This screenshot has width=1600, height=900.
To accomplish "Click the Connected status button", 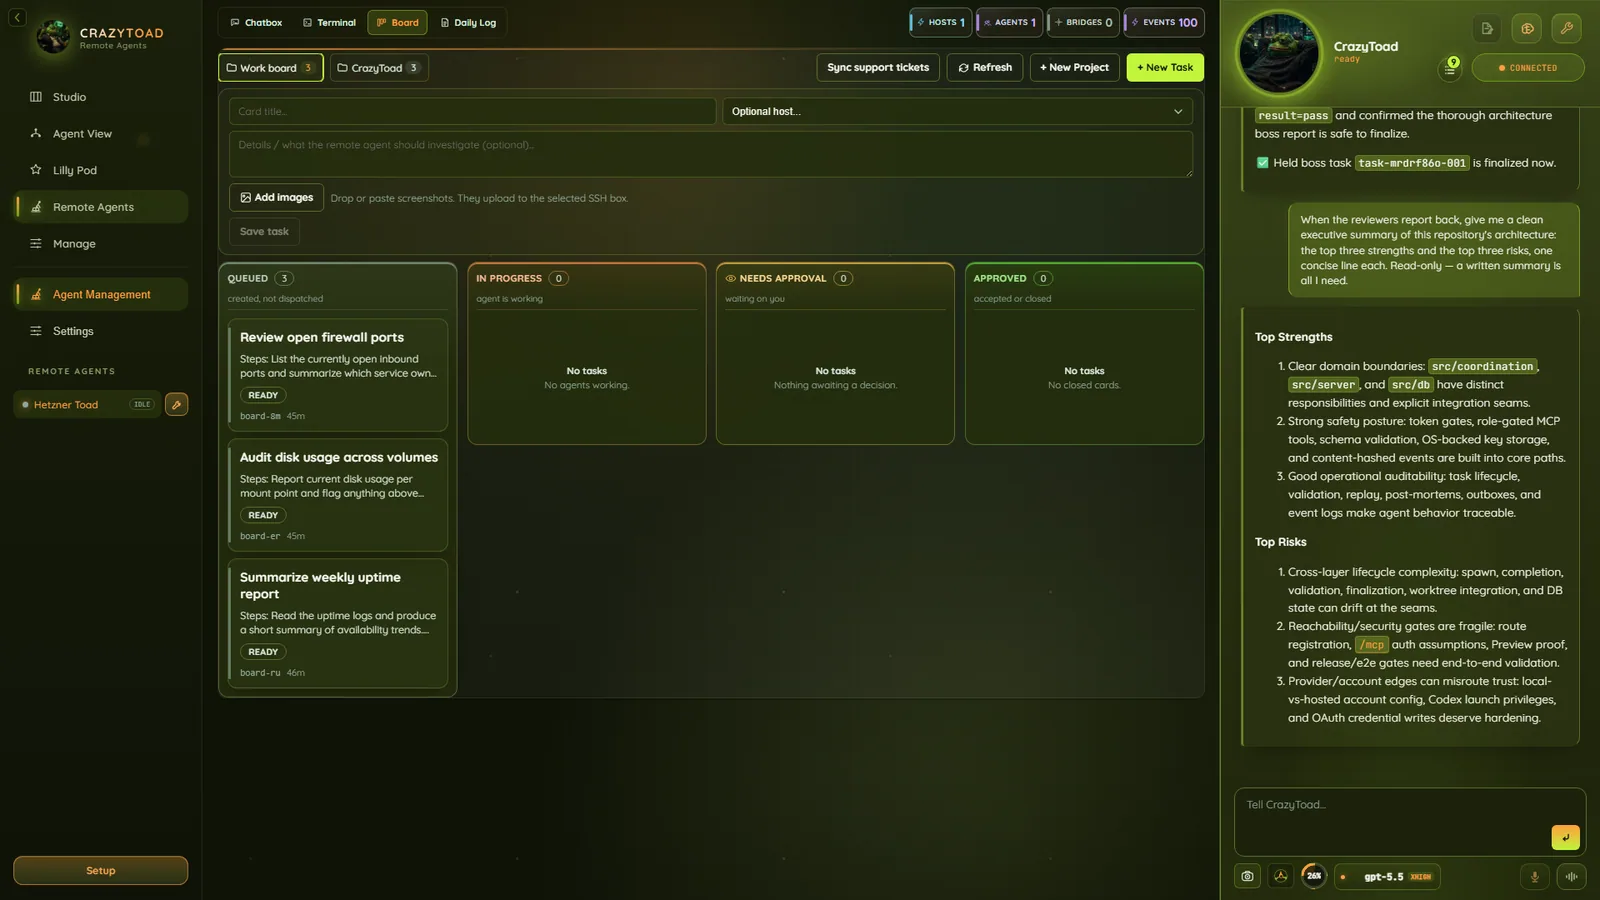I will 1528,68.
